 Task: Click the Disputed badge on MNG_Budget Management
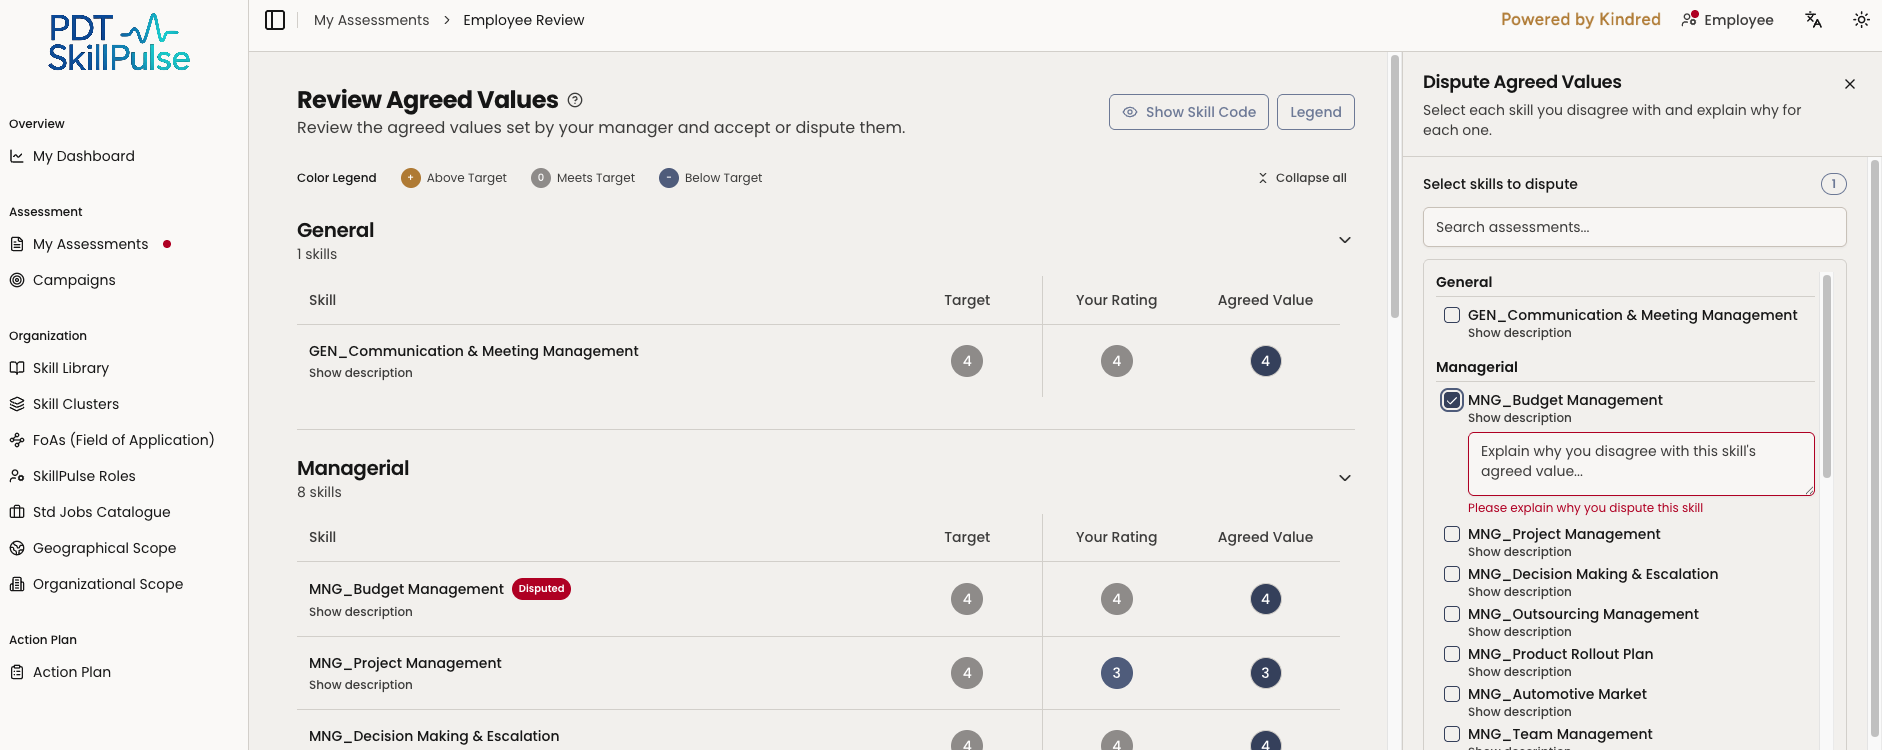pos(542,589)
